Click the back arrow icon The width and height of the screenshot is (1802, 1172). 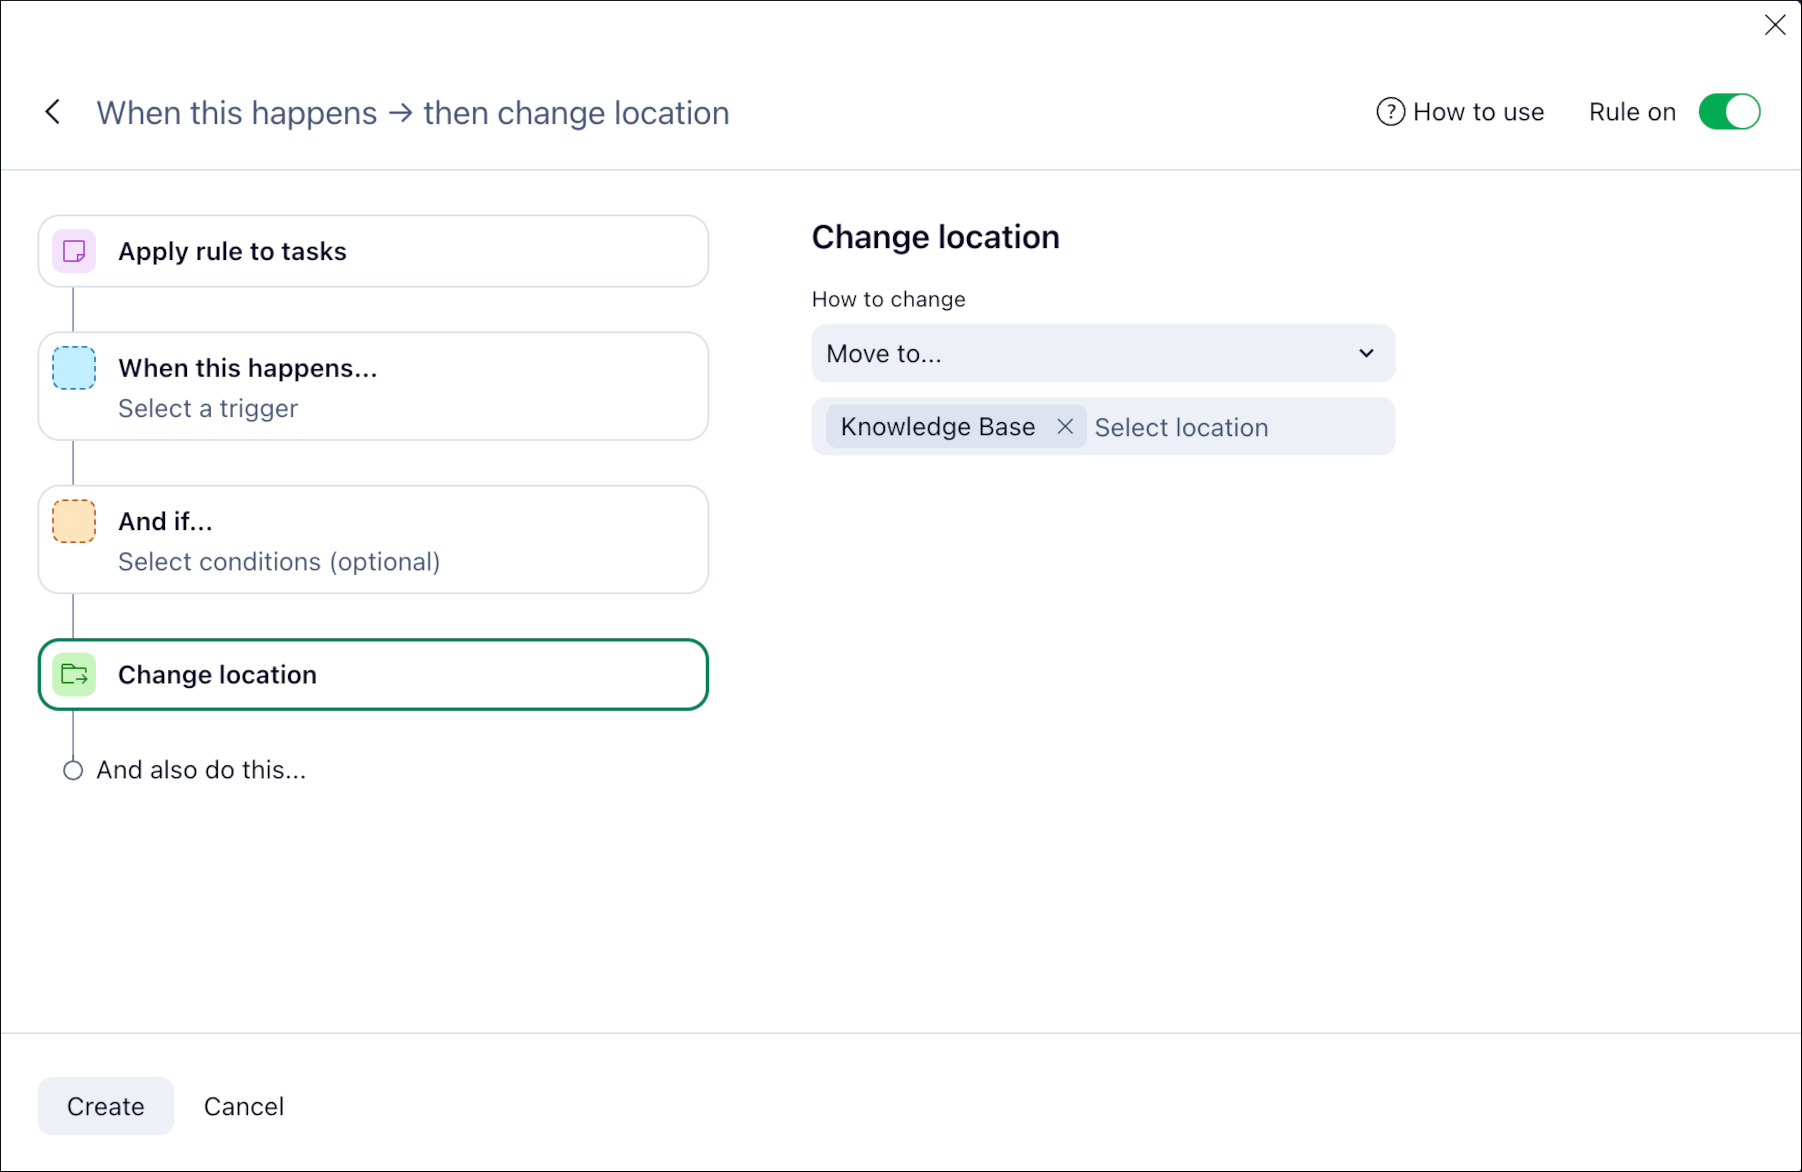coord(53,112)
